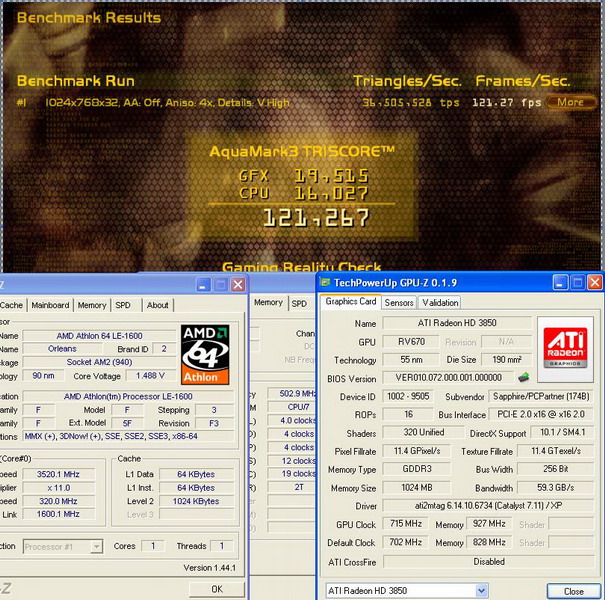Click the Orleans code name value
The image size is (605, 600).
point(62,349)
